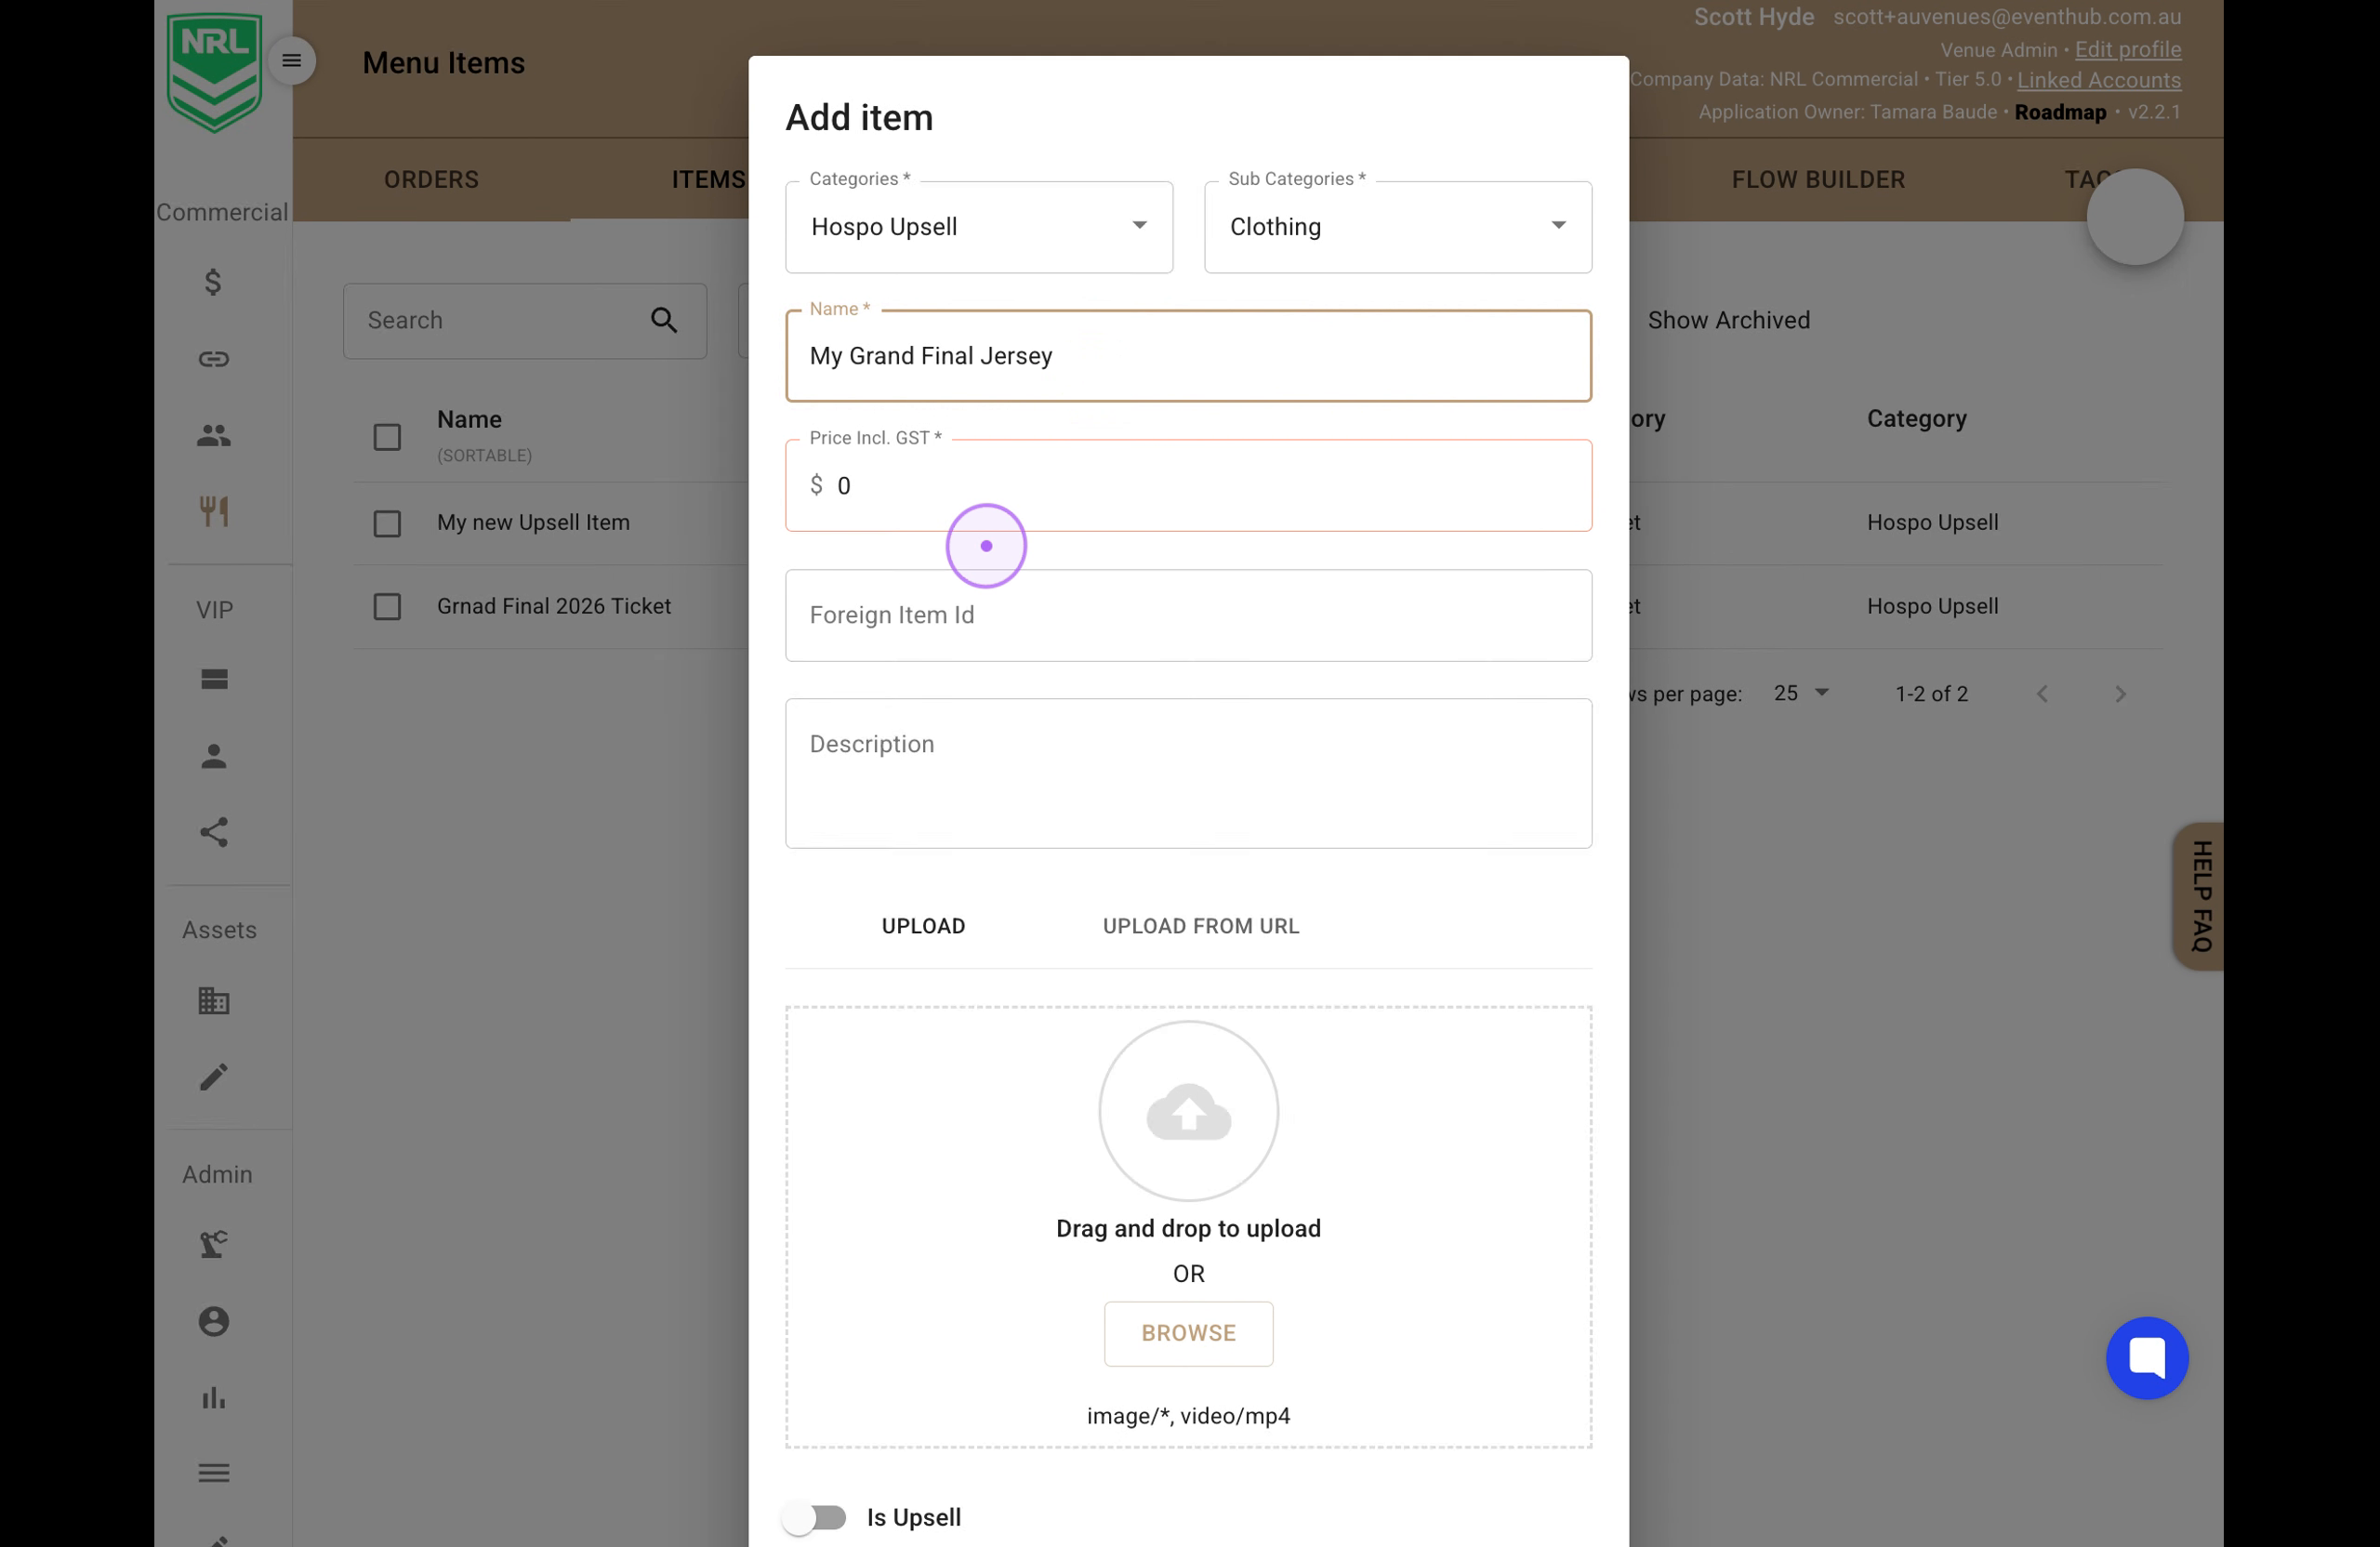This screenshot has width=2380, height=1547.
Task: Click the Price Incl. GST field
Action: click(x=1188, y=485)
